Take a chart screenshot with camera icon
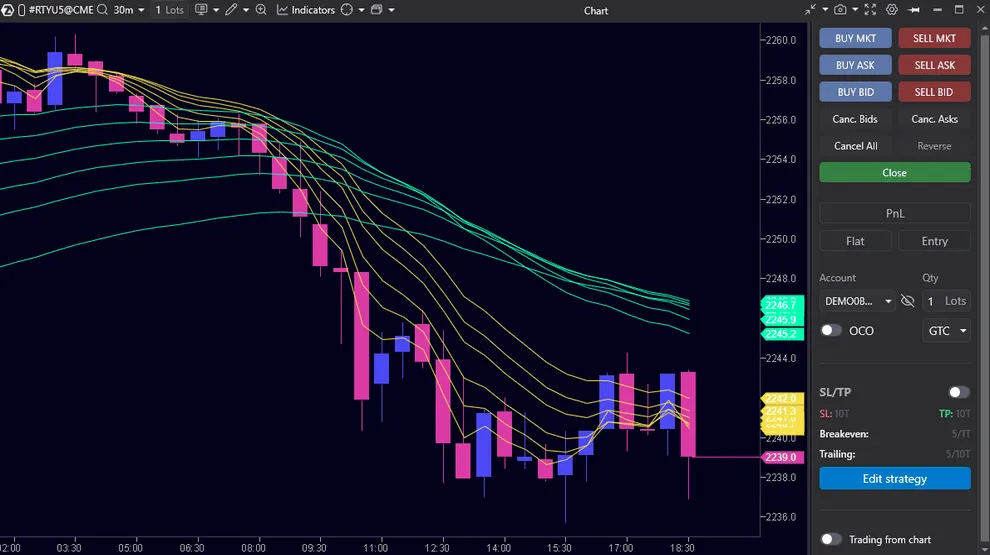This screenshot has width=990, height=555. pyautogui.click(x=840, y=10)
